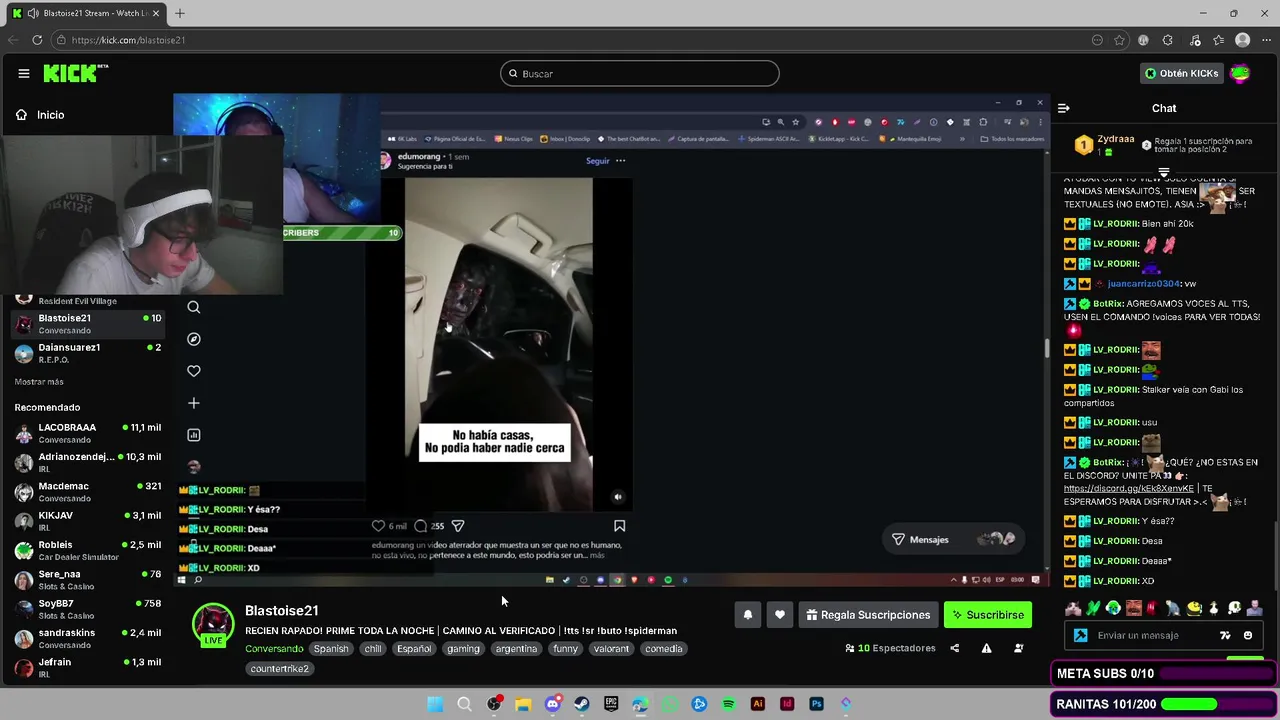Click the KICK logo
The width and height of the screenshot is (1280, 720).
75,73
